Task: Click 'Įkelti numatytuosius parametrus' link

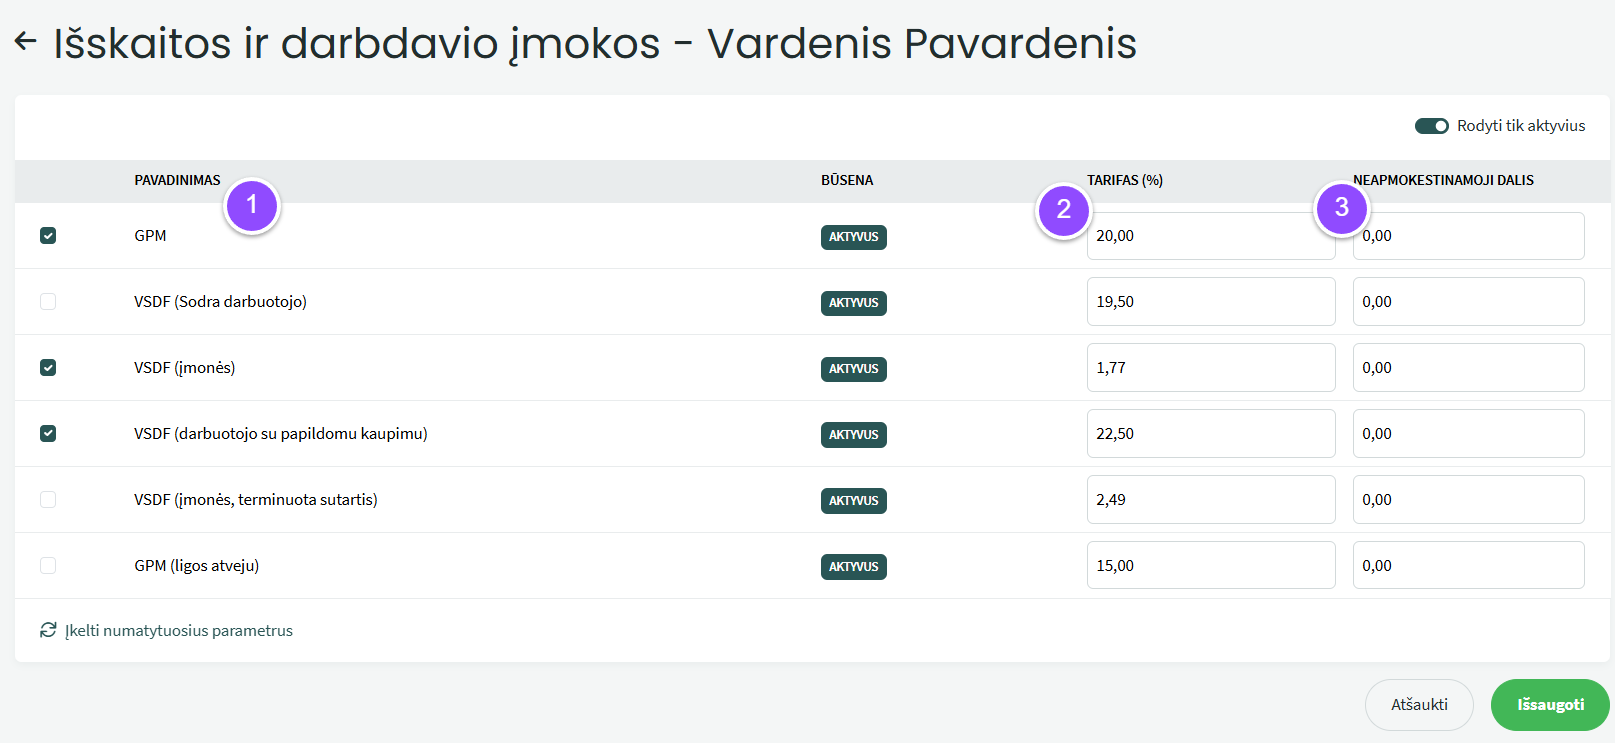Action: click(179, 631)
